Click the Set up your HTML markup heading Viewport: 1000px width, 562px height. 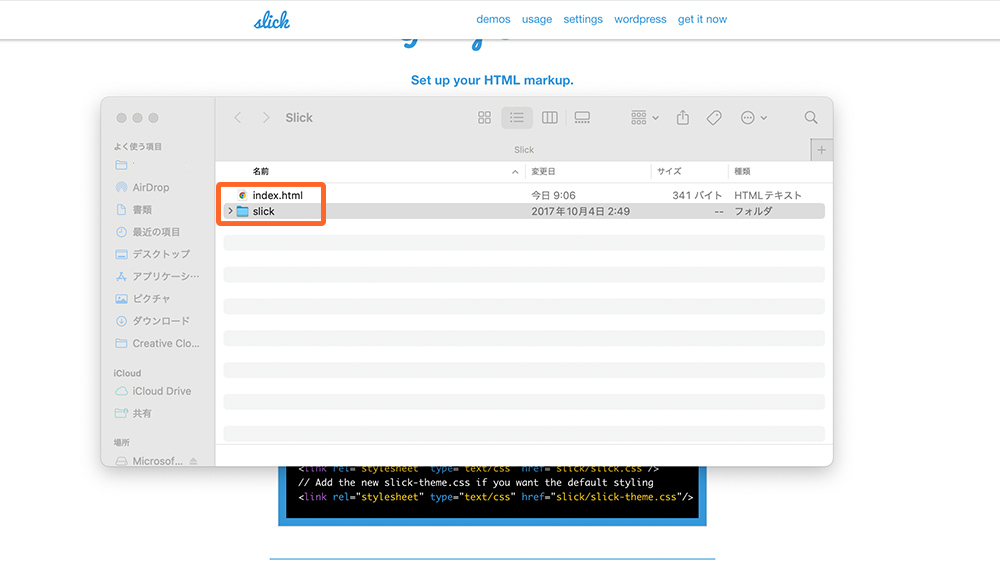(492, 80)
